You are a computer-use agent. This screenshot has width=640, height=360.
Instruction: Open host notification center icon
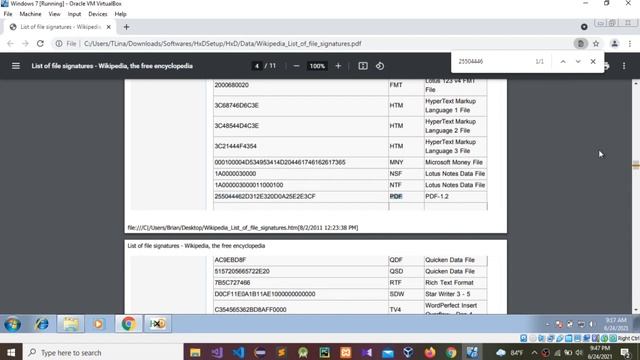tap(625, 352)
